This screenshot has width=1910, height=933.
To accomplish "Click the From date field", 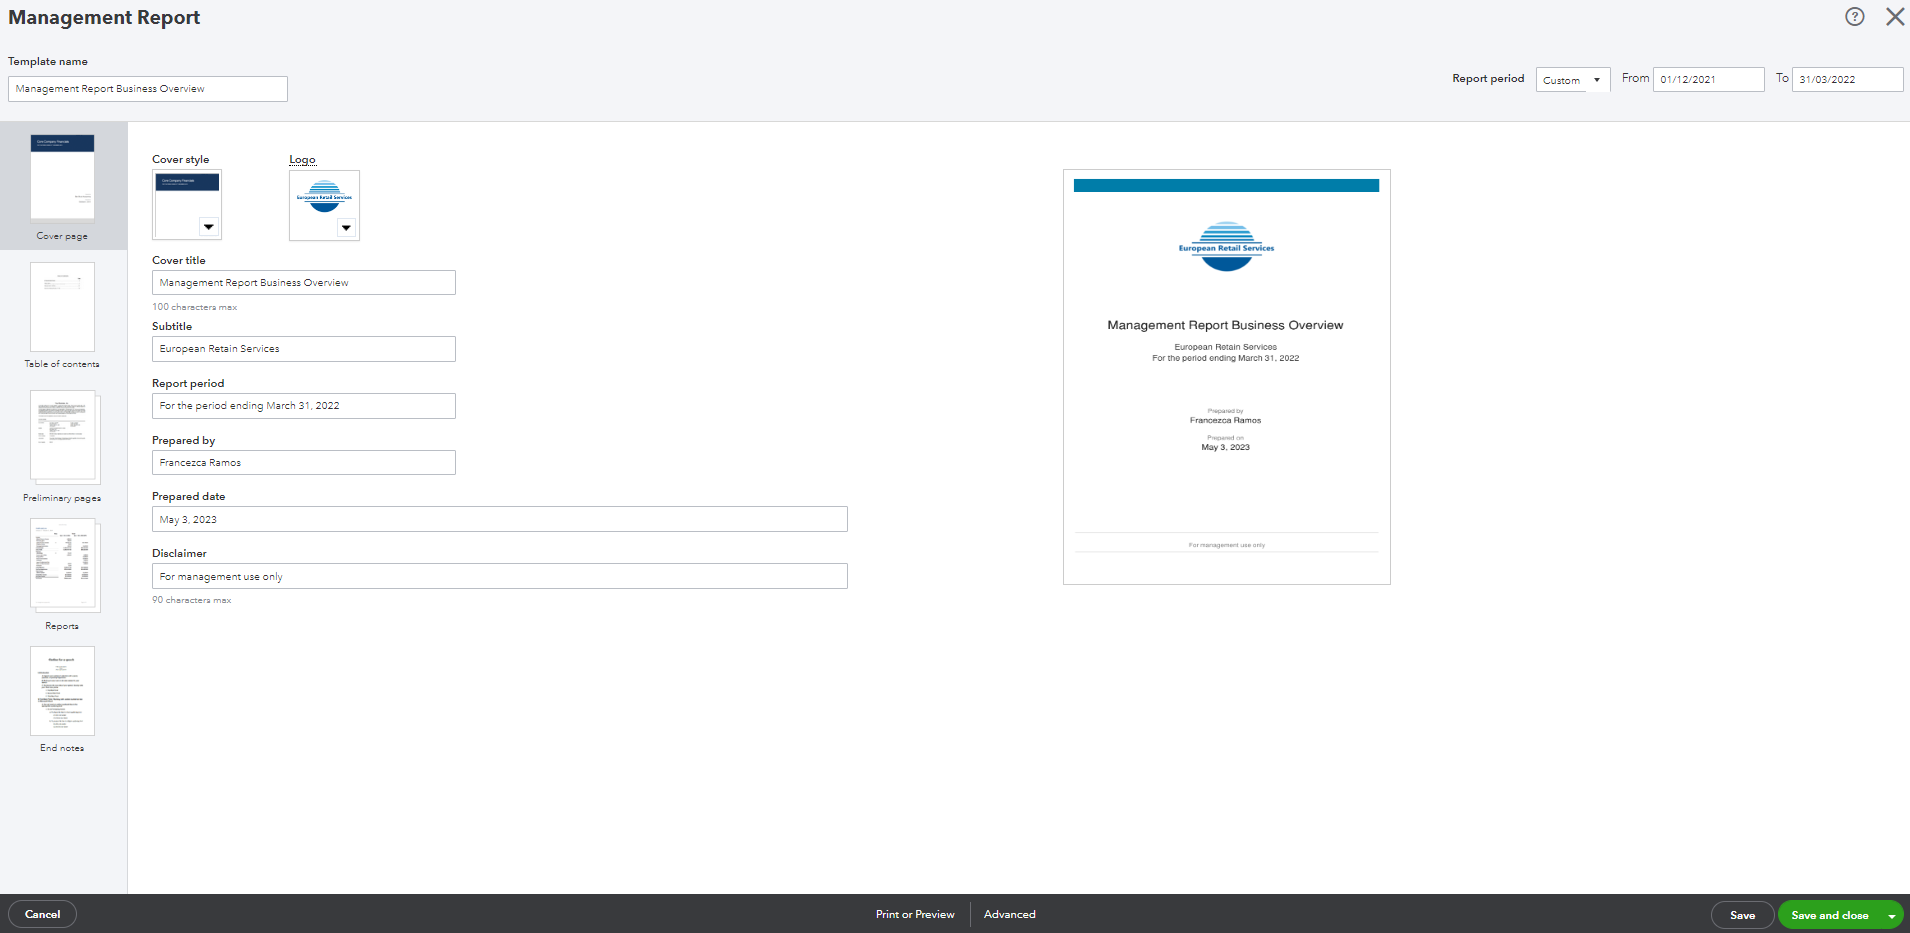I will click(x=1709, y=79).
